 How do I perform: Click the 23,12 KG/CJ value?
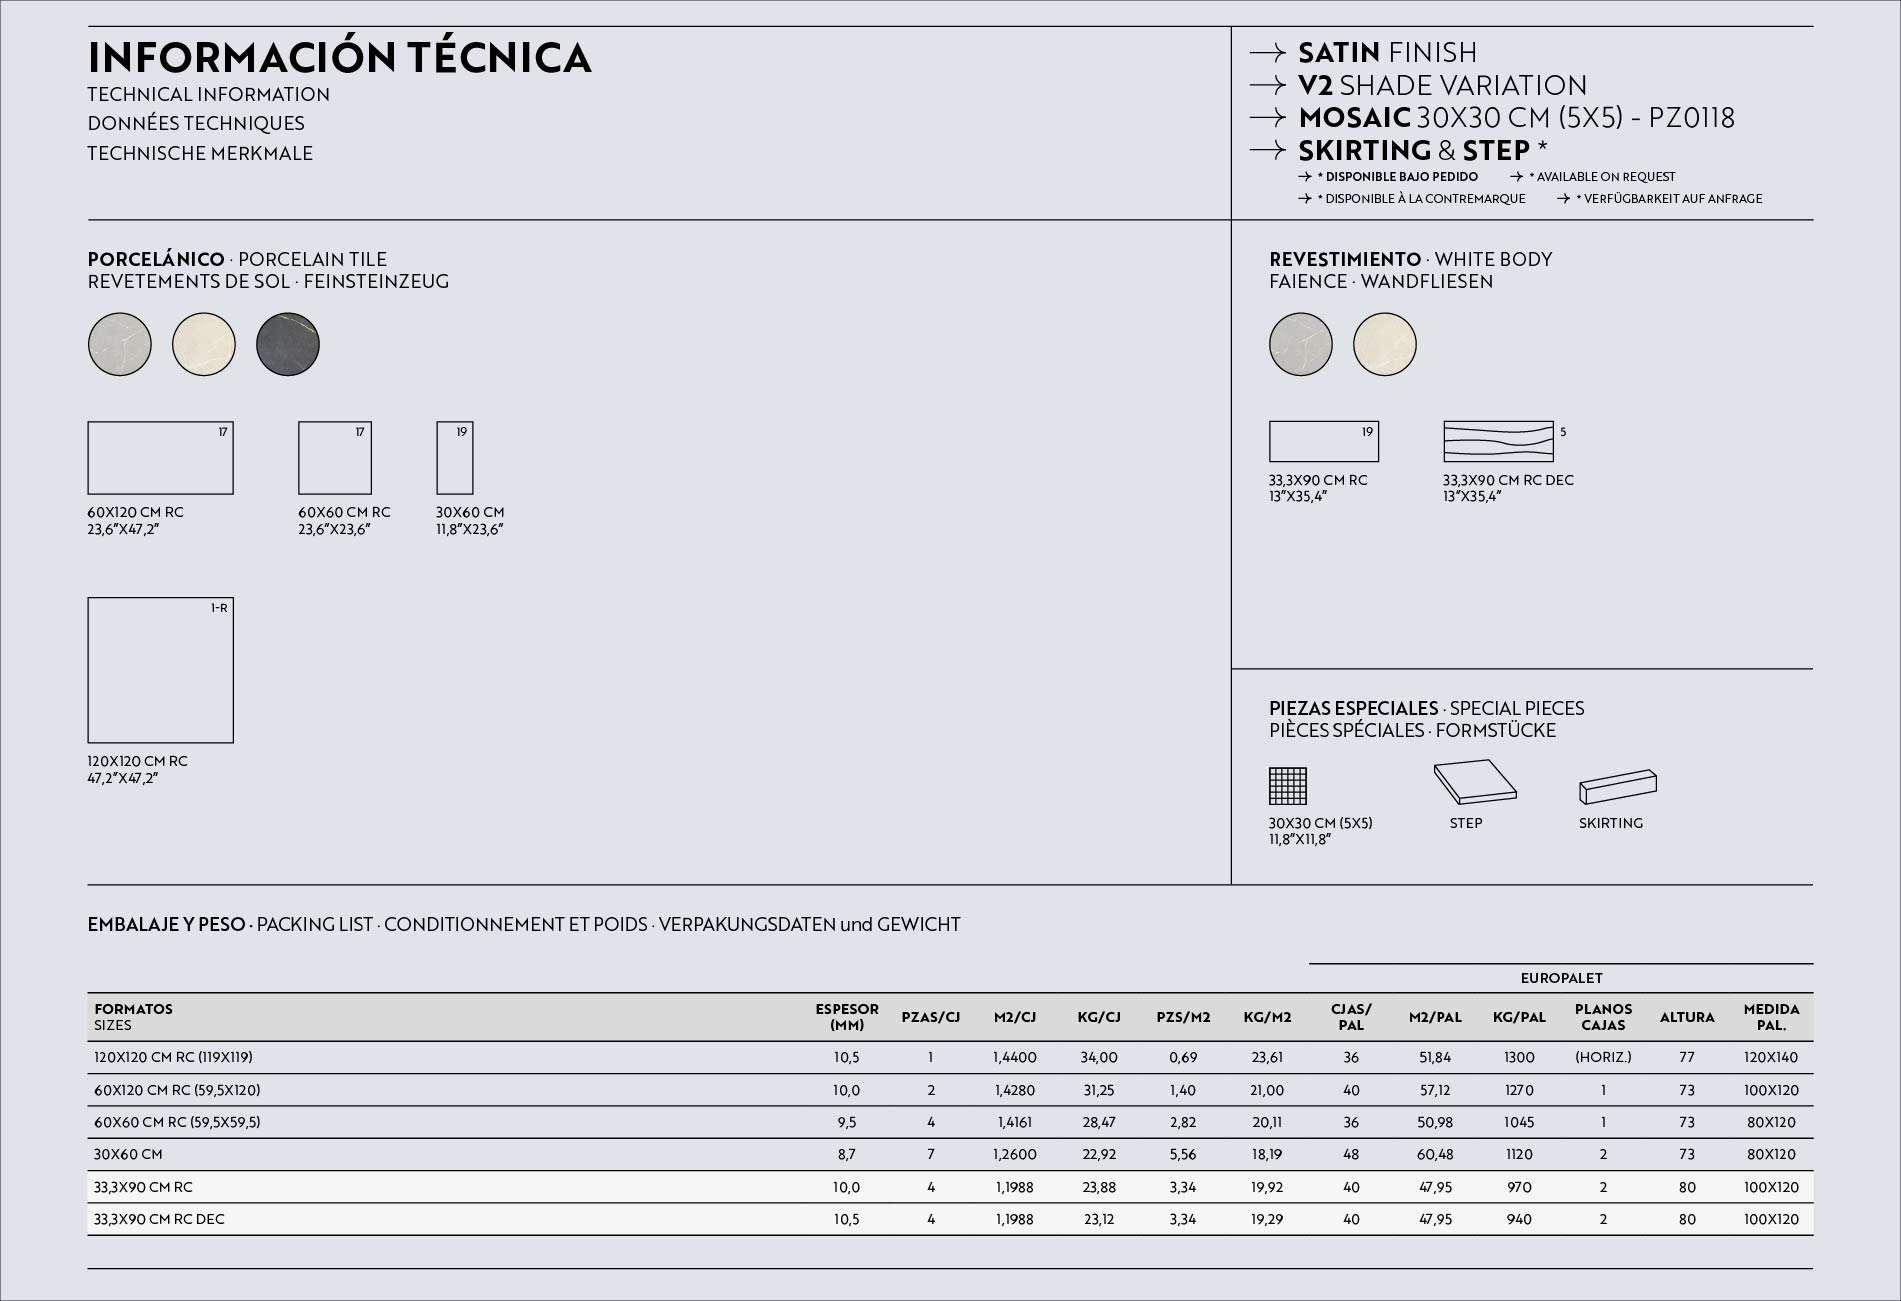[1099, 1219]
